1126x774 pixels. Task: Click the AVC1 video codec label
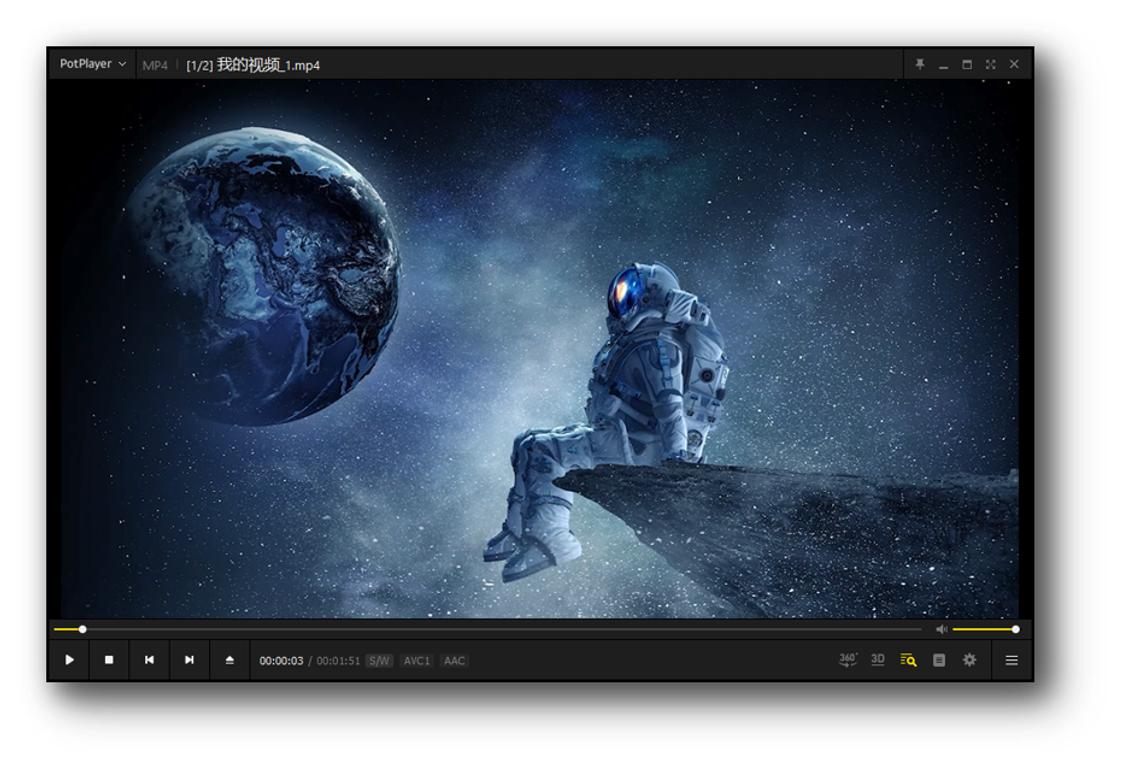tap(416, 661)
